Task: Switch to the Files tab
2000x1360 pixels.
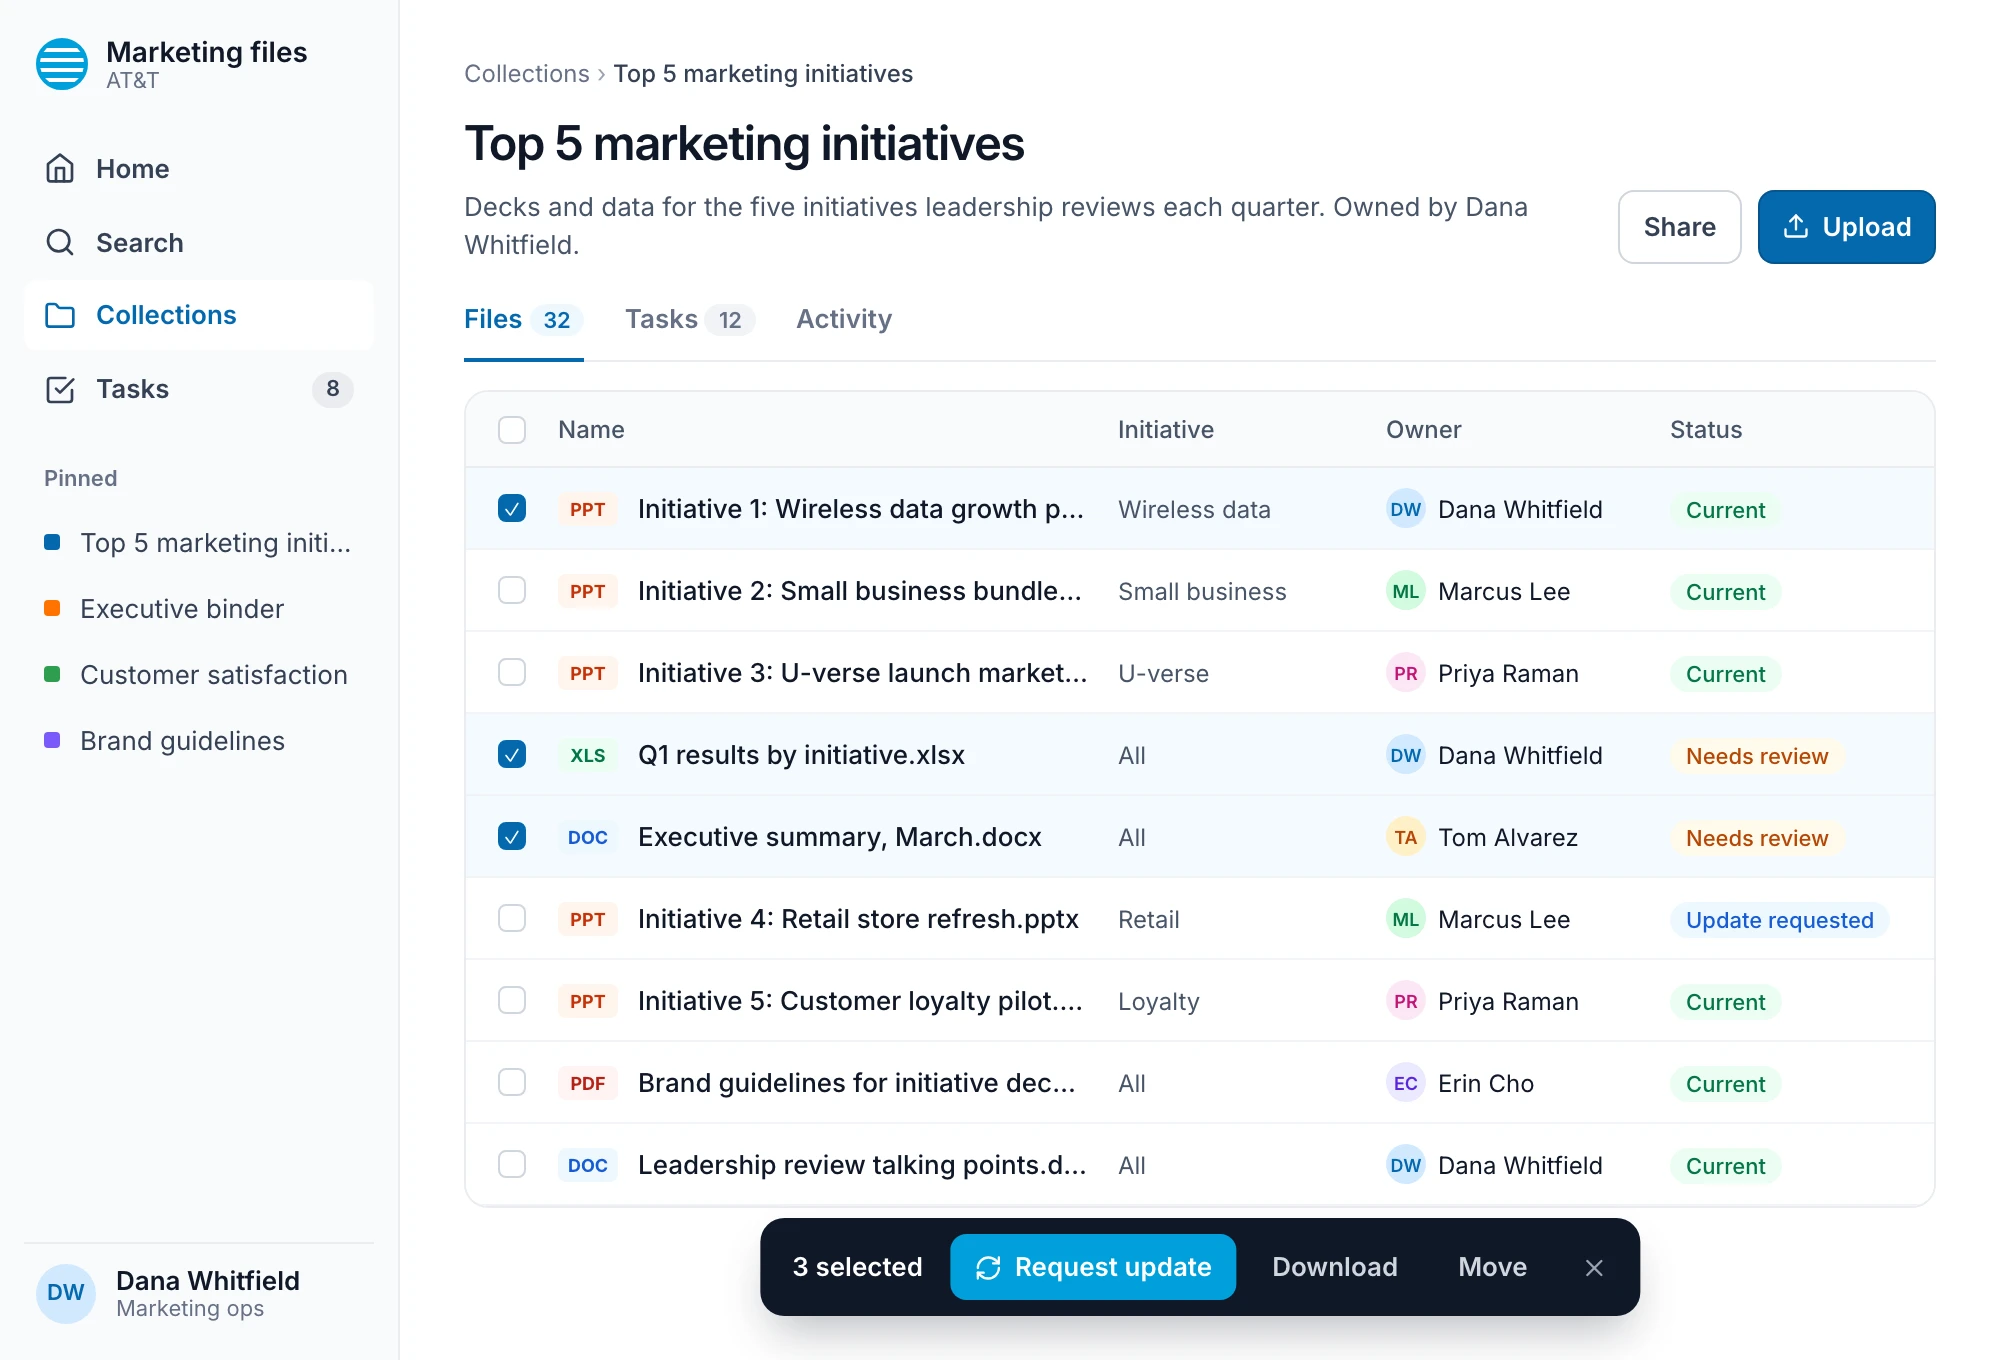Action: pyautogui.click(x=523, y=320)
